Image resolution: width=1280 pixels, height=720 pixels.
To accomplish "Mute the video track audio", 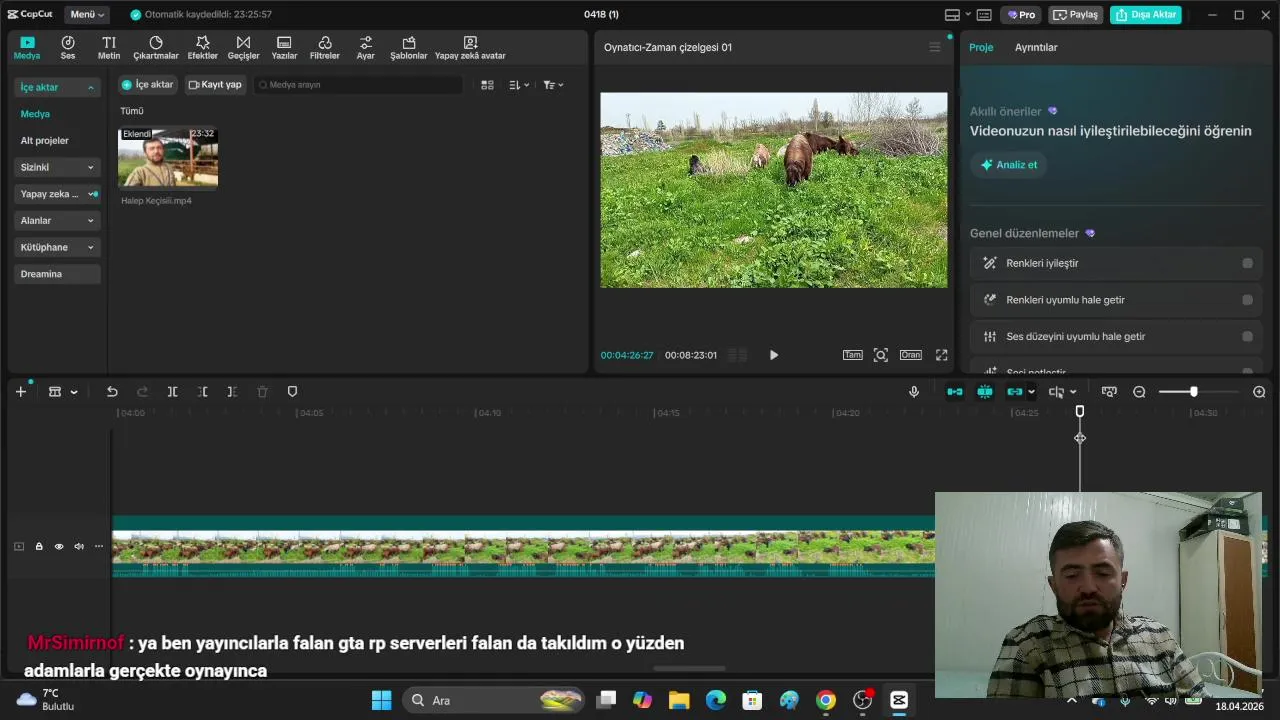I will click(x=79, y=546).
